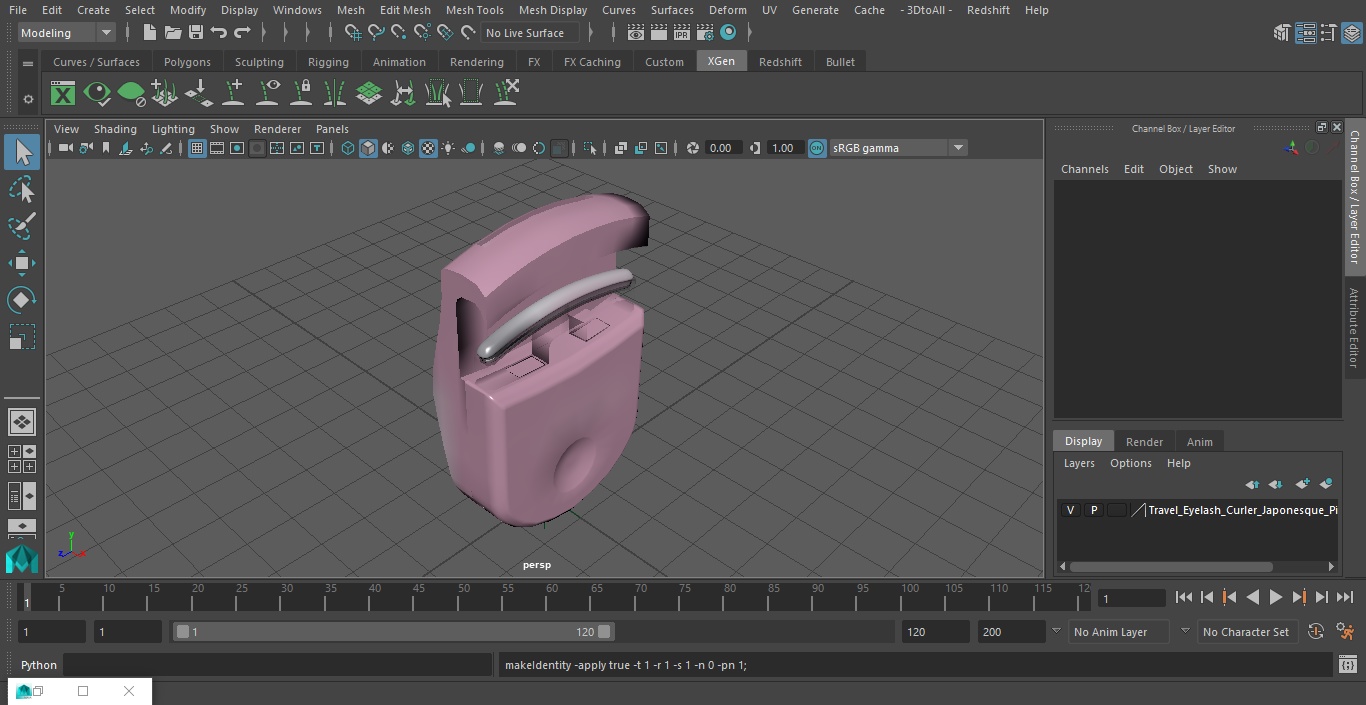Play the animation forwards
Screen dimensions: 1366x705
[x=1276, y=597]
